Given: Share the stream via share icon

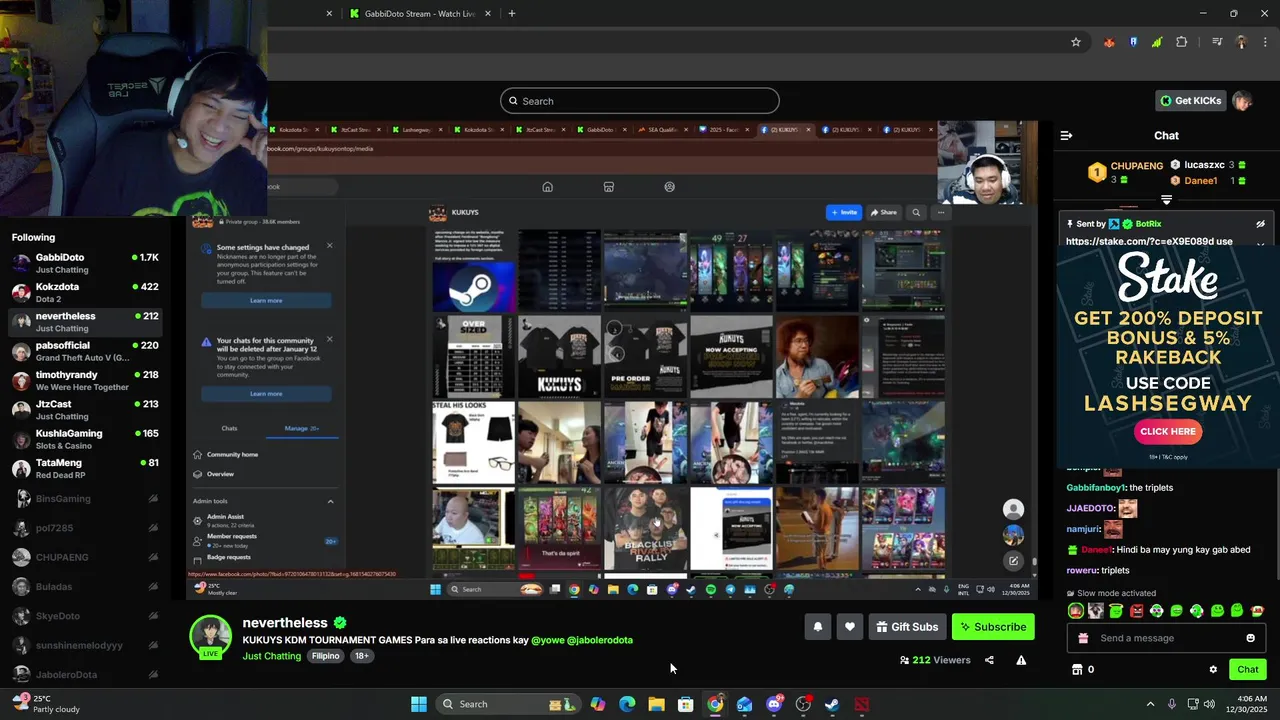Looking at the screenshot, I should pyautogui.click(x=989, y=660).
